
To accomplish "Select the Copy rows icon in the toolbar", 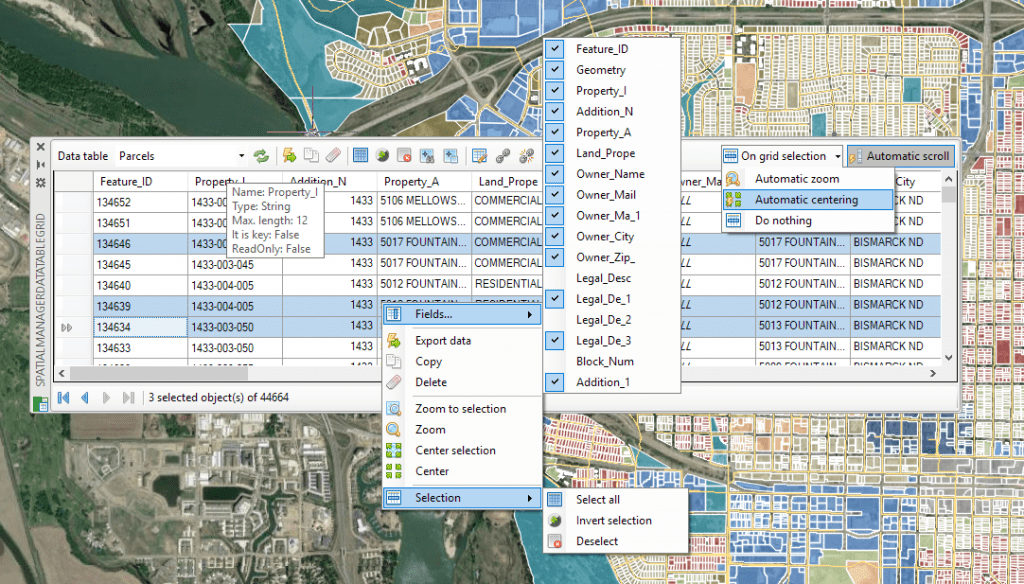I will tap(311, 155).
